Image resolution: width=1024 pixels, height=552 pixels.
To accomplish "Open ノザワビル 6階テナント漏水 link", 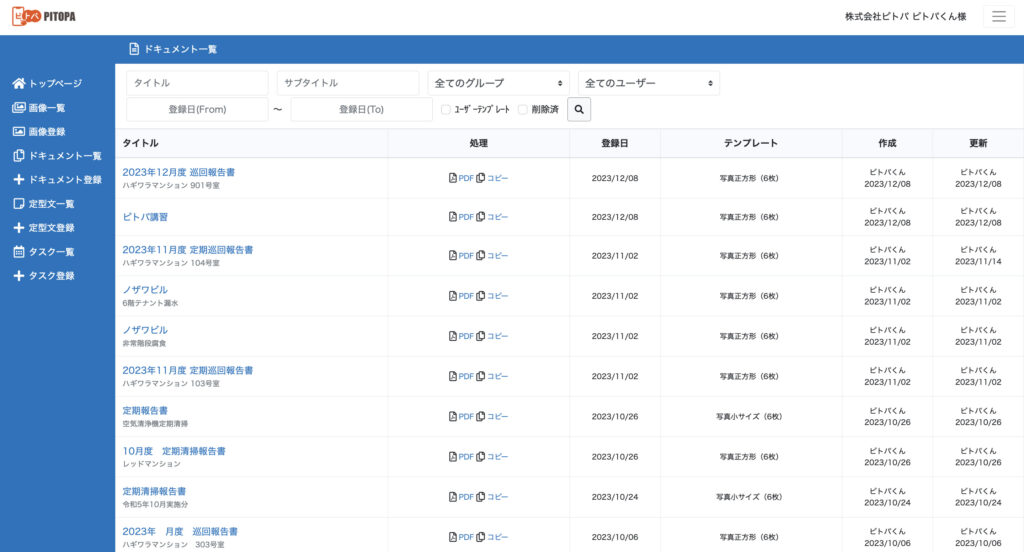I will pyautogui.click(x=145, y=289).
